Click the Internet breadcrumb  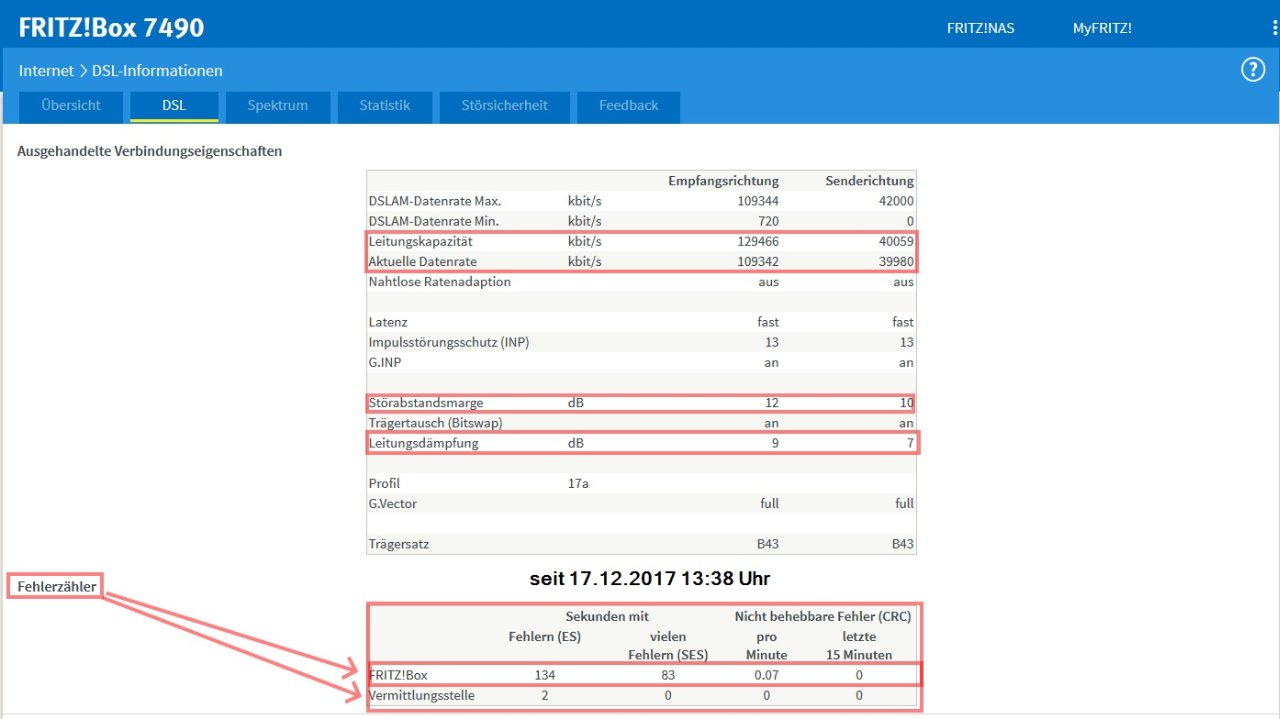(46, 71)
